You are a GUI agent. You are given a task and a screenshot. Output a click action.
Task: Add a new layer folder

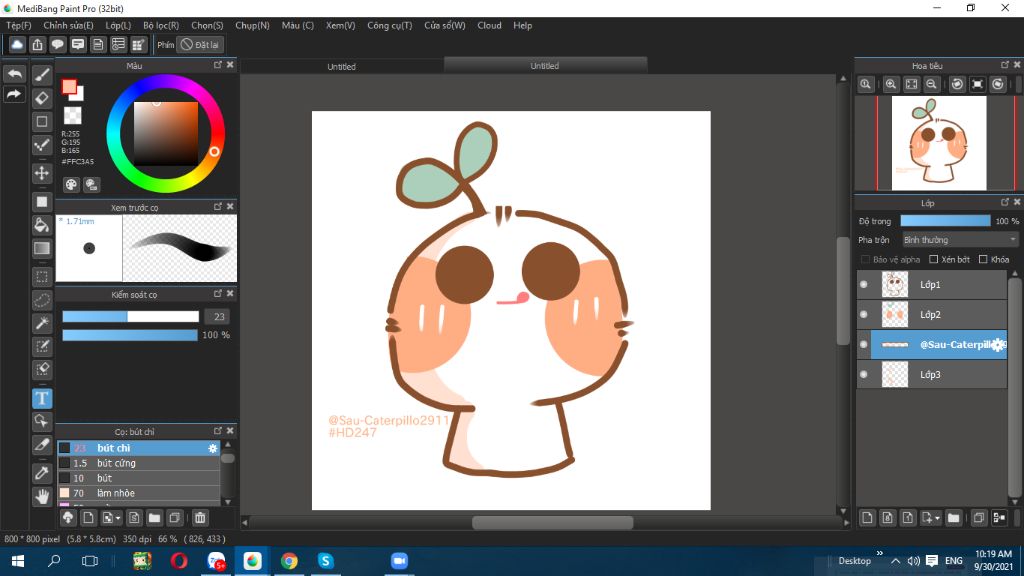pos(953,518)
